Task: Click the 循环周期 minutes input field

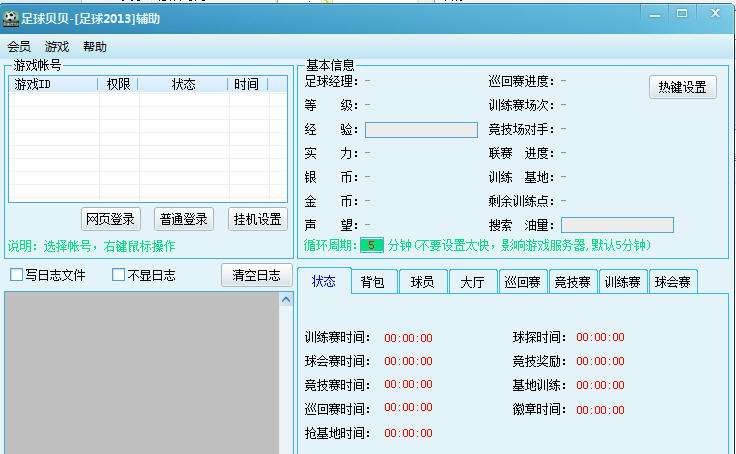Action: [x=372, y=245]
